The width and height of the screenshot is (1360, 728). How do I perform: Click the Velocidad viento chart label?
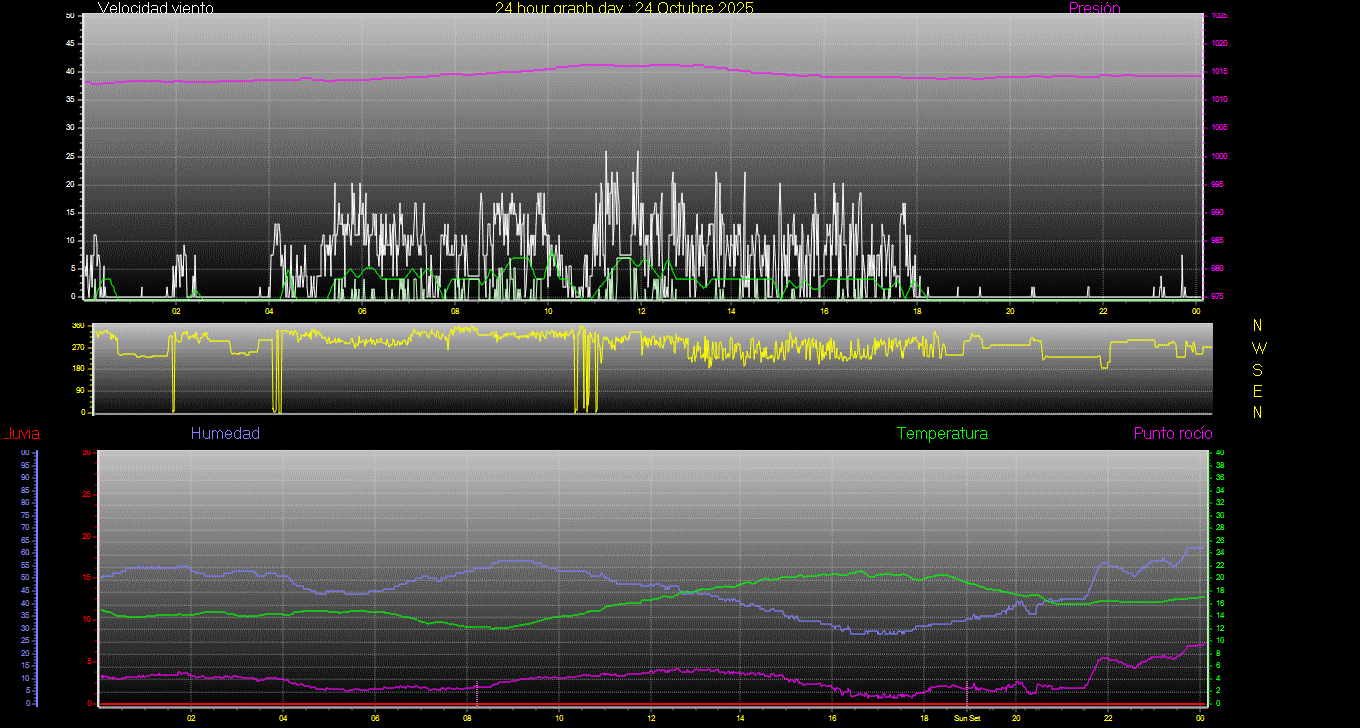coord(155,8)
